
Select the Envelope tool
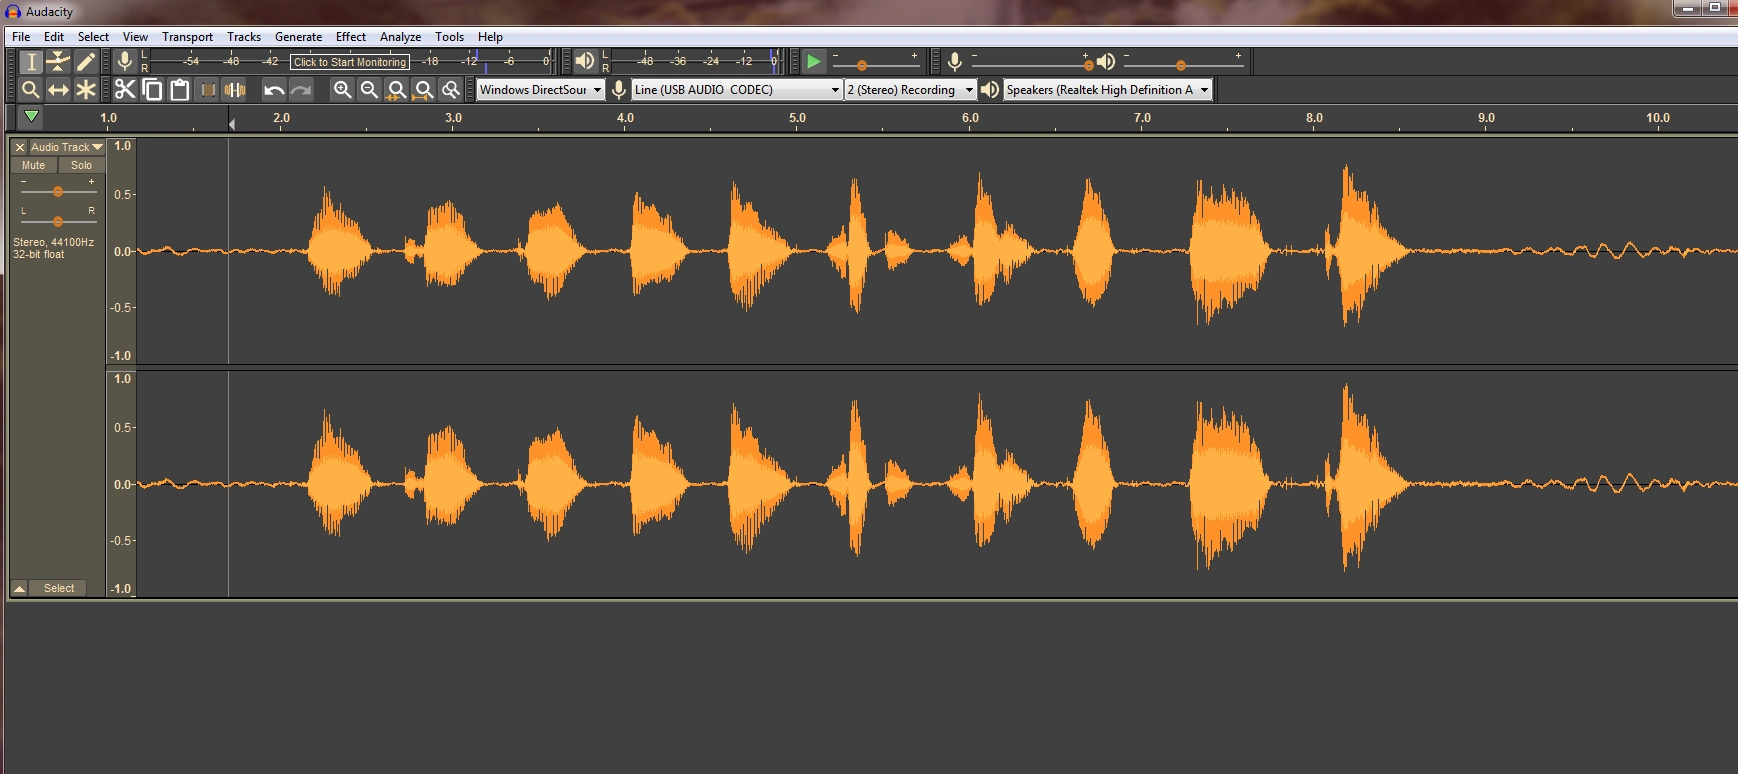(x=58, y=62)
